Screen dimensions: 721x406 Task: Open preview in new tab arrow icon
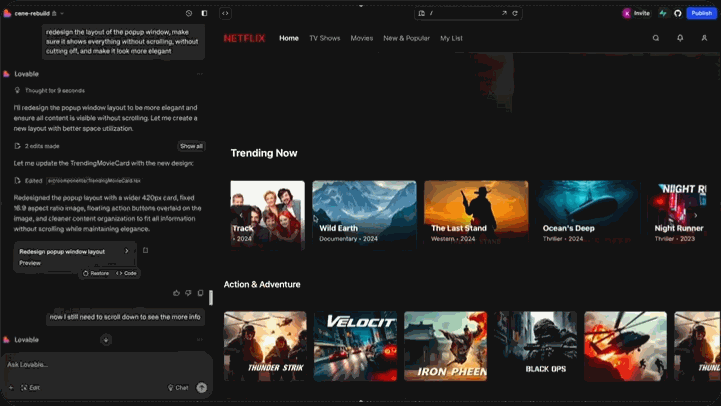coord(504,13)
